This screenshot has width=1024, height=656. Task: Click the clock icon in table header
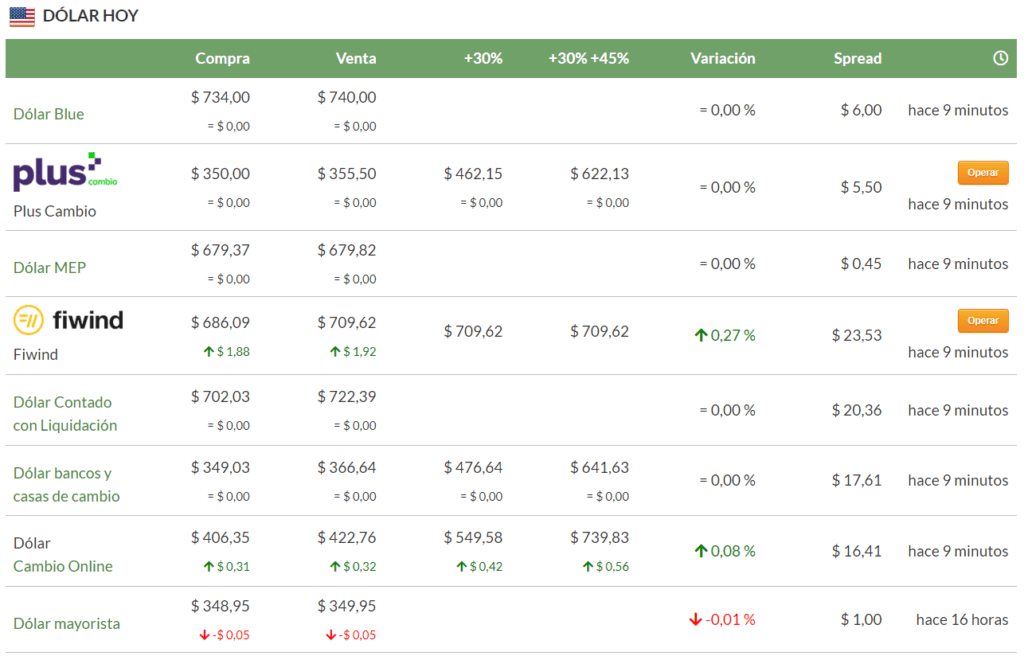tap(1000, 58)
